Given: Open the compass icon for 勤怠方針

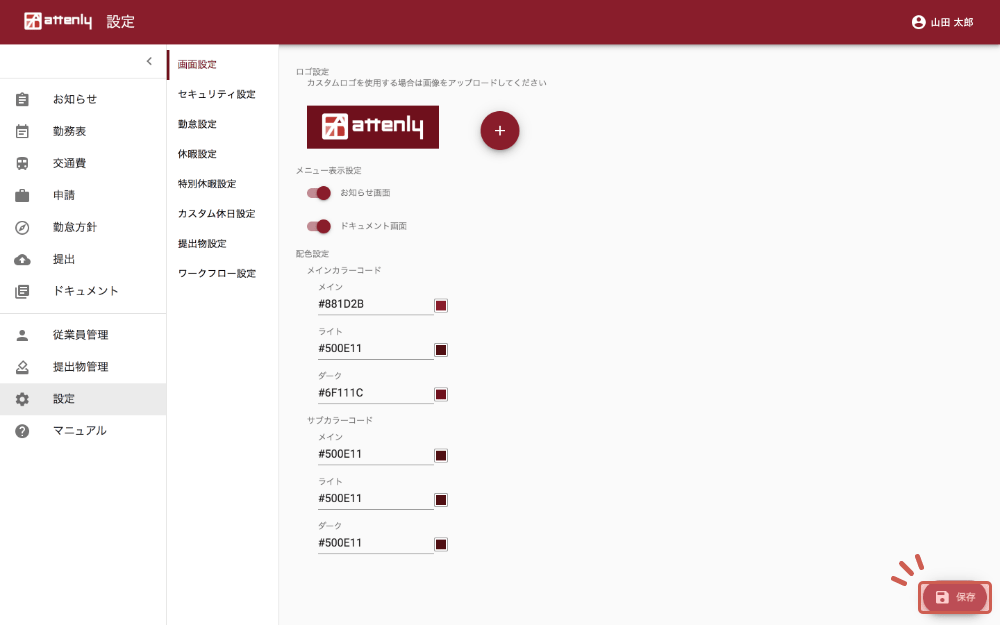Looking at the screenshot, I should point(22,227).
